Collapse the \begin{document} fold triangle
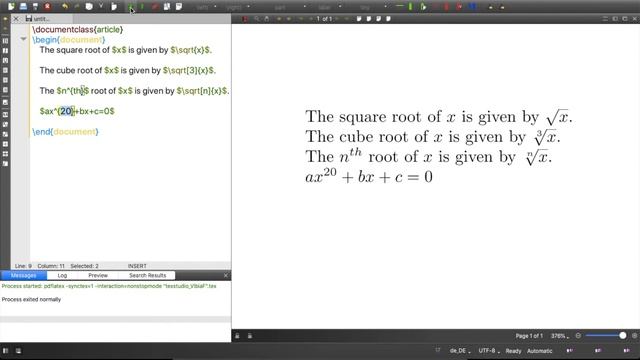 (23, 39)
